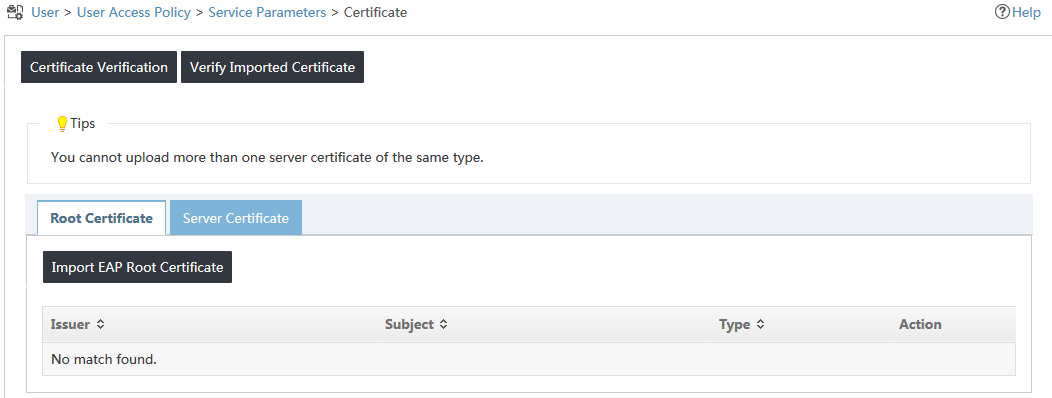Click the user breadcrumb icon
This screenshot has height=398, width=1052.
(x=15, y=12)
